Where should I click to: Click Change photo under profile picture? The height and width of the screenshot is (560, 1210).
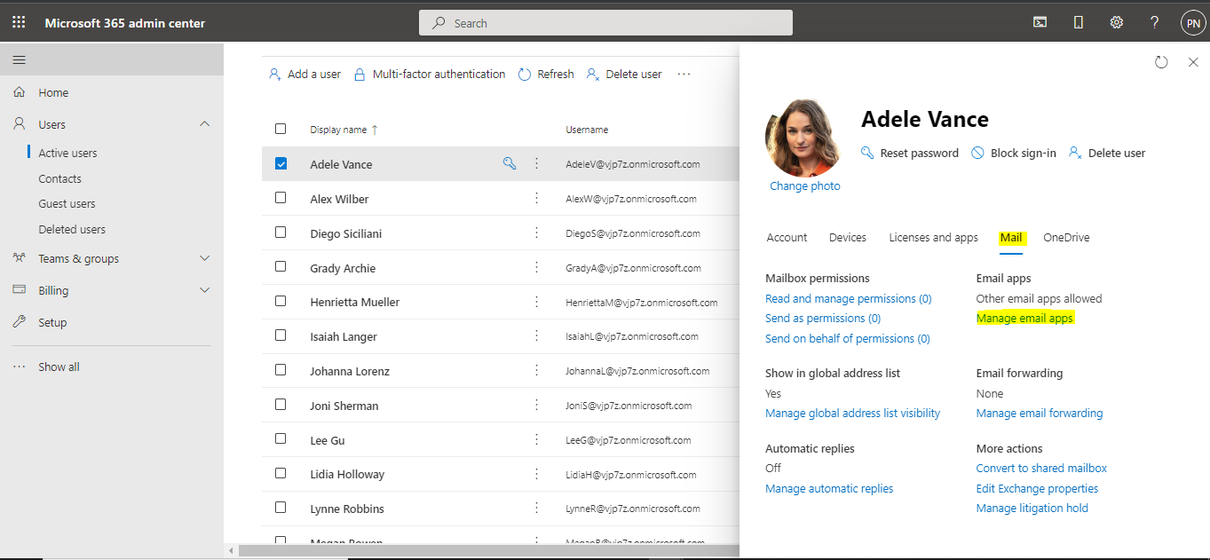[805, 186]
